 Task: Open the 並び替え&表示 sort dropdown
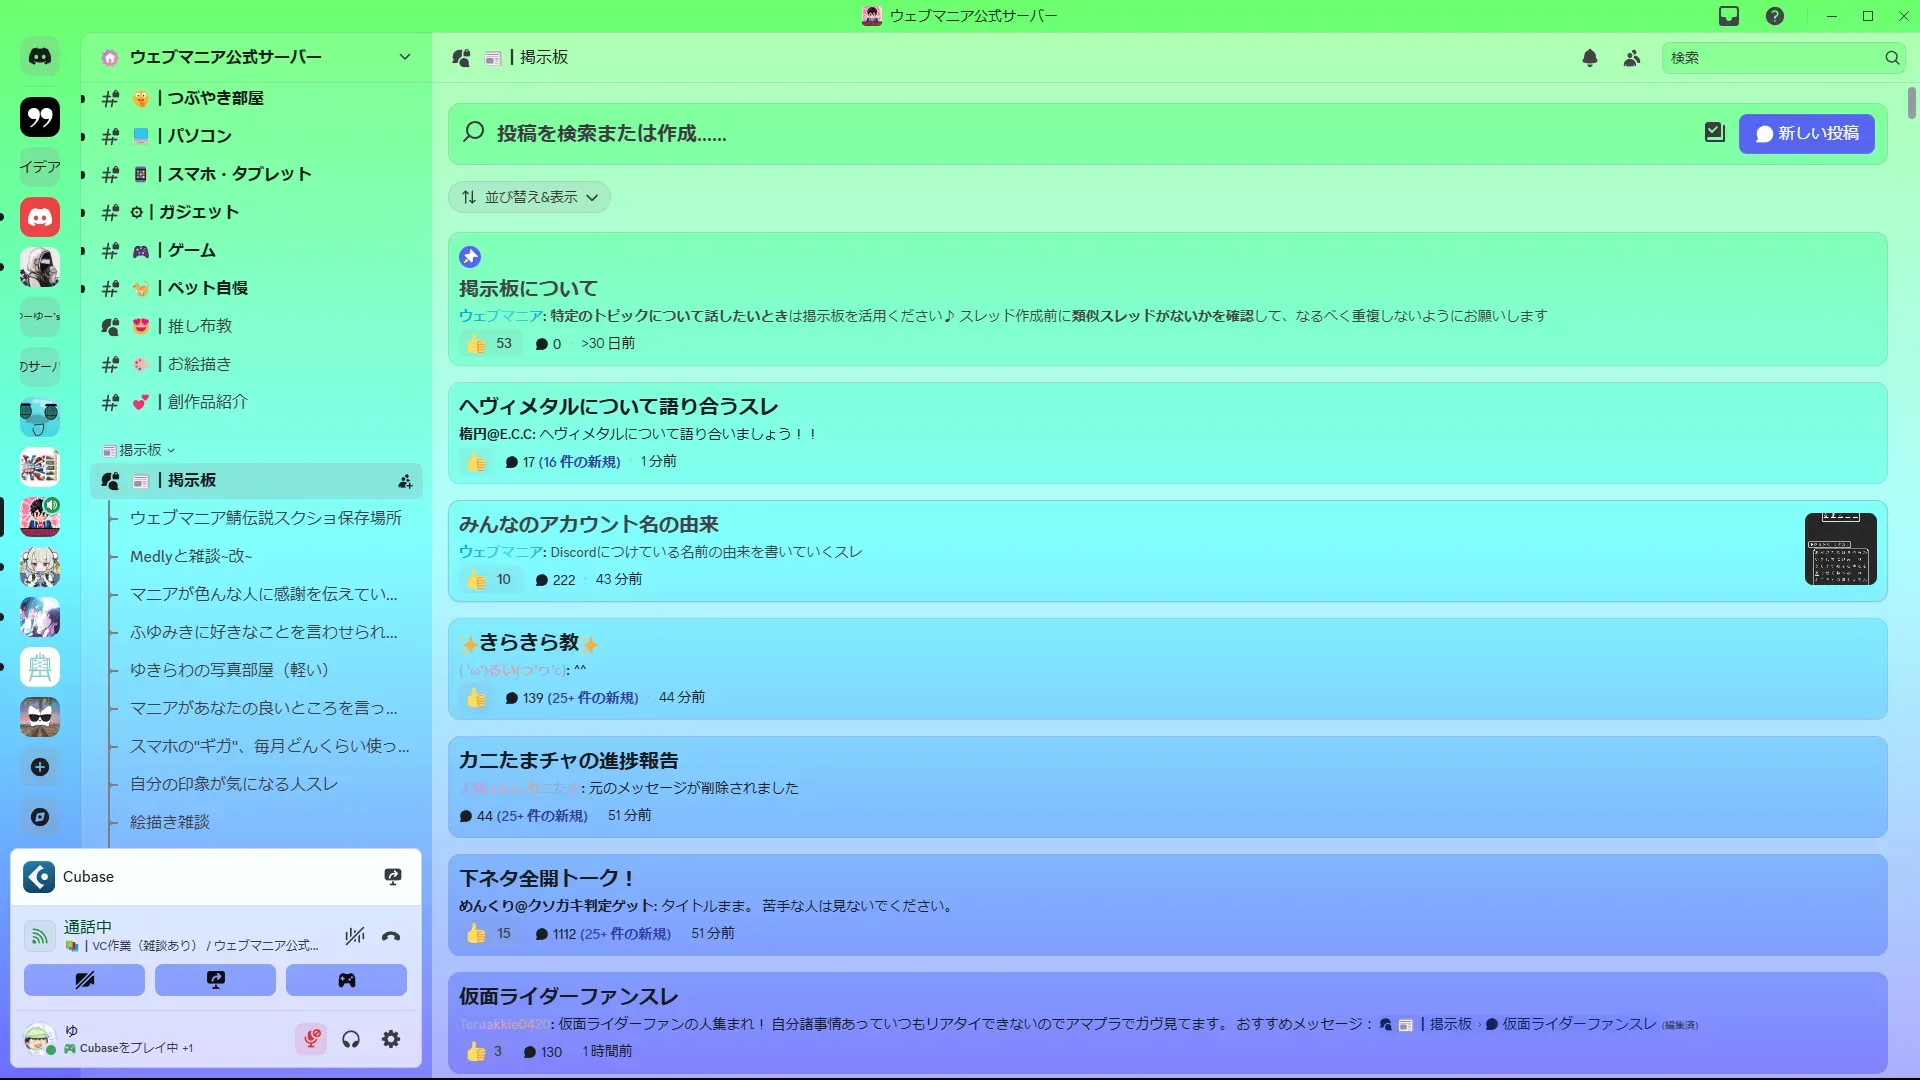pos(529,197)
